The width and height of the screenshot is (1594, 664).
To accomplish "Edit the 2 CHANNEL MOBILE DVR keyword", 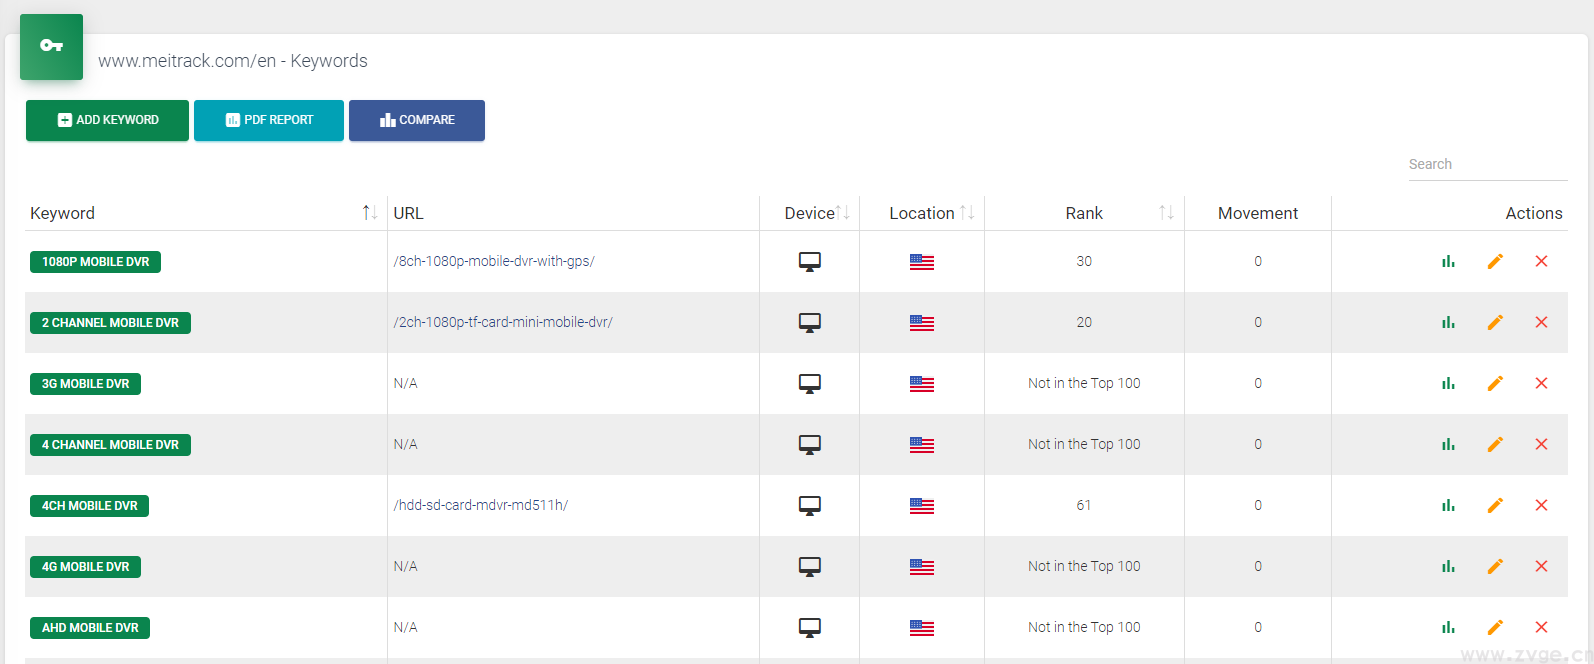I will (x=1495, y=323).
